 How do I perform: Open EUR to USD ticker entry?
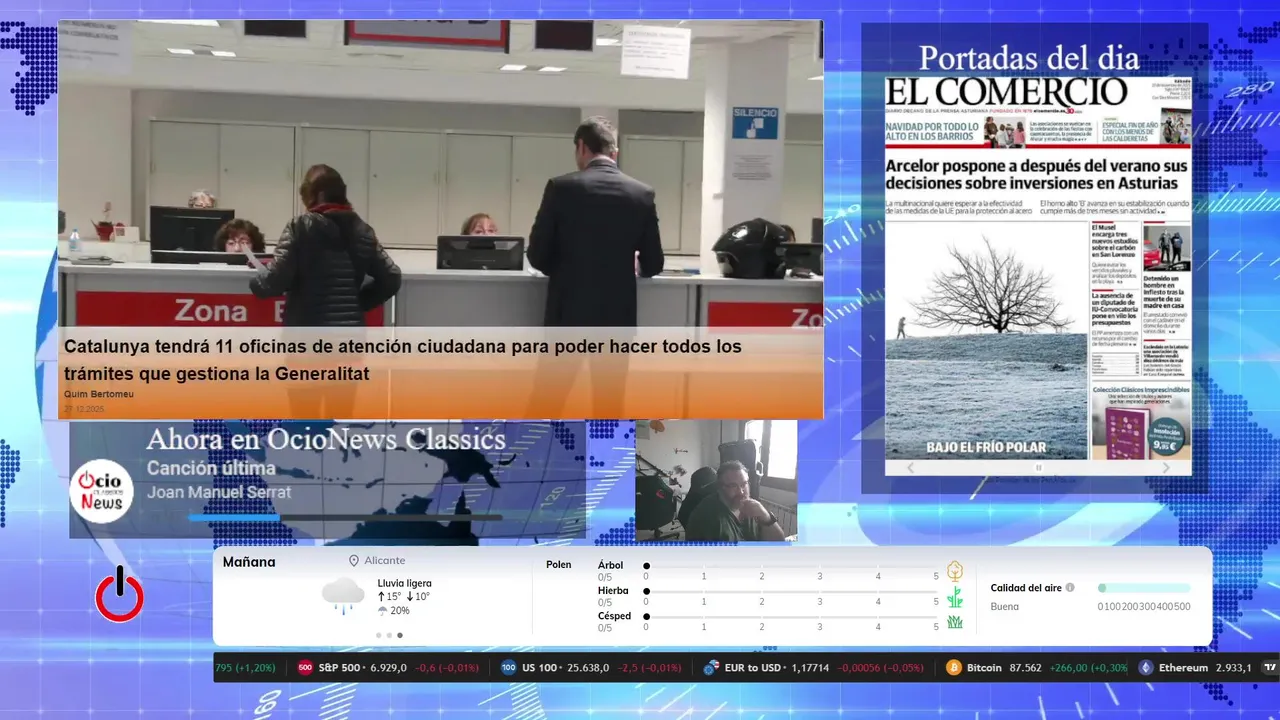pos(814,668)
